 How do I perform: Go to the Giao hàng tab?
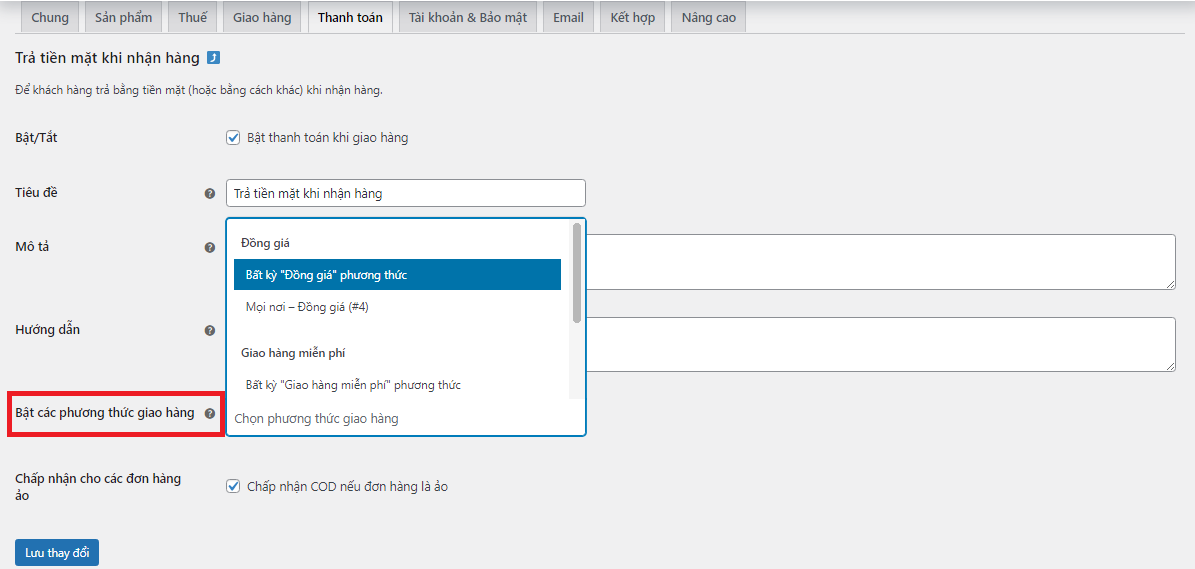coord(262,17)
